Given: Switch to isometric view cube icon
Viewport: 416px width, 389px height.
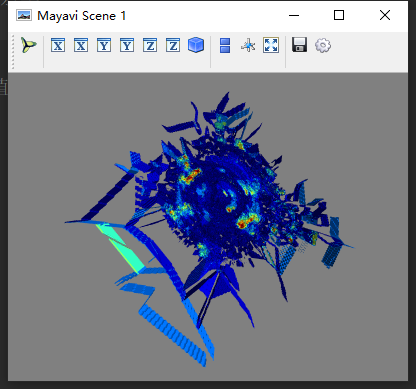Looking at the screenshot, I should 196,45.
